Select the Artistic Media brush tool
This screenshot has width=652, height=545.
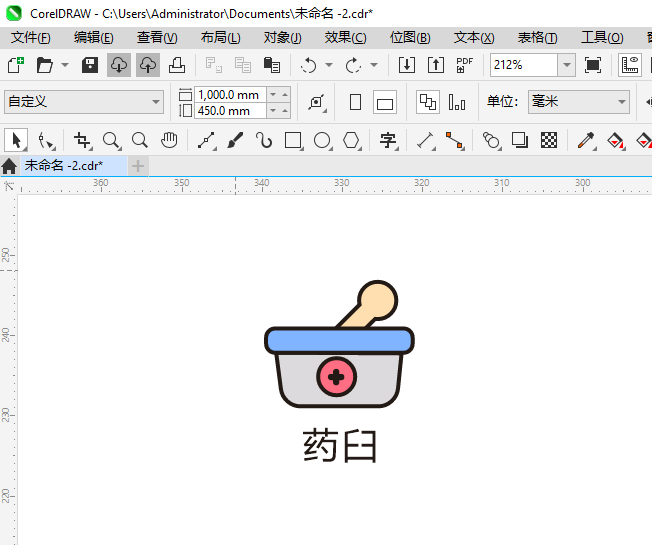(235, 140)
